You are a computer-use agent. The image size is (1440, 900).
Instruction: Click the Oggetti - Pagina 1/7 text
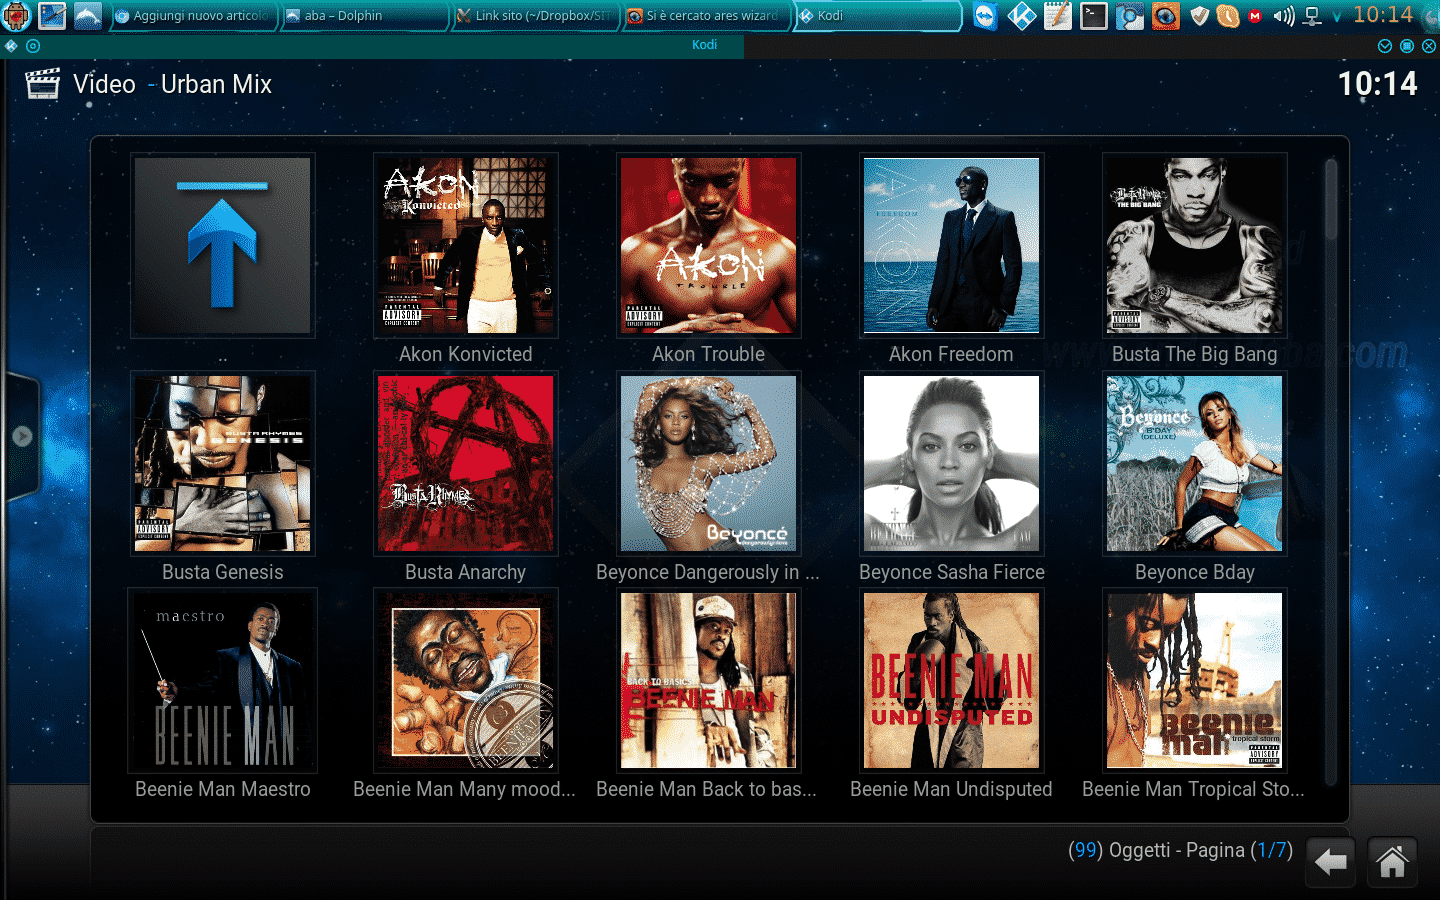coord(1180,850)
